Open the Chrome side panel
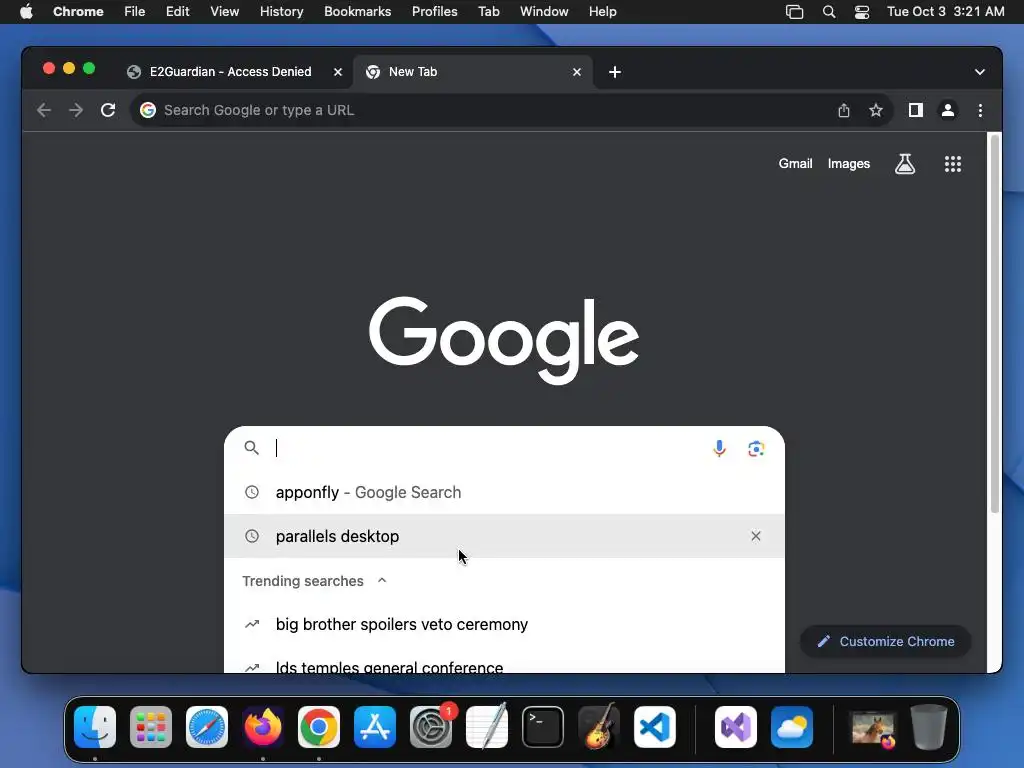1024x768 pixels. tap(916, 110)
